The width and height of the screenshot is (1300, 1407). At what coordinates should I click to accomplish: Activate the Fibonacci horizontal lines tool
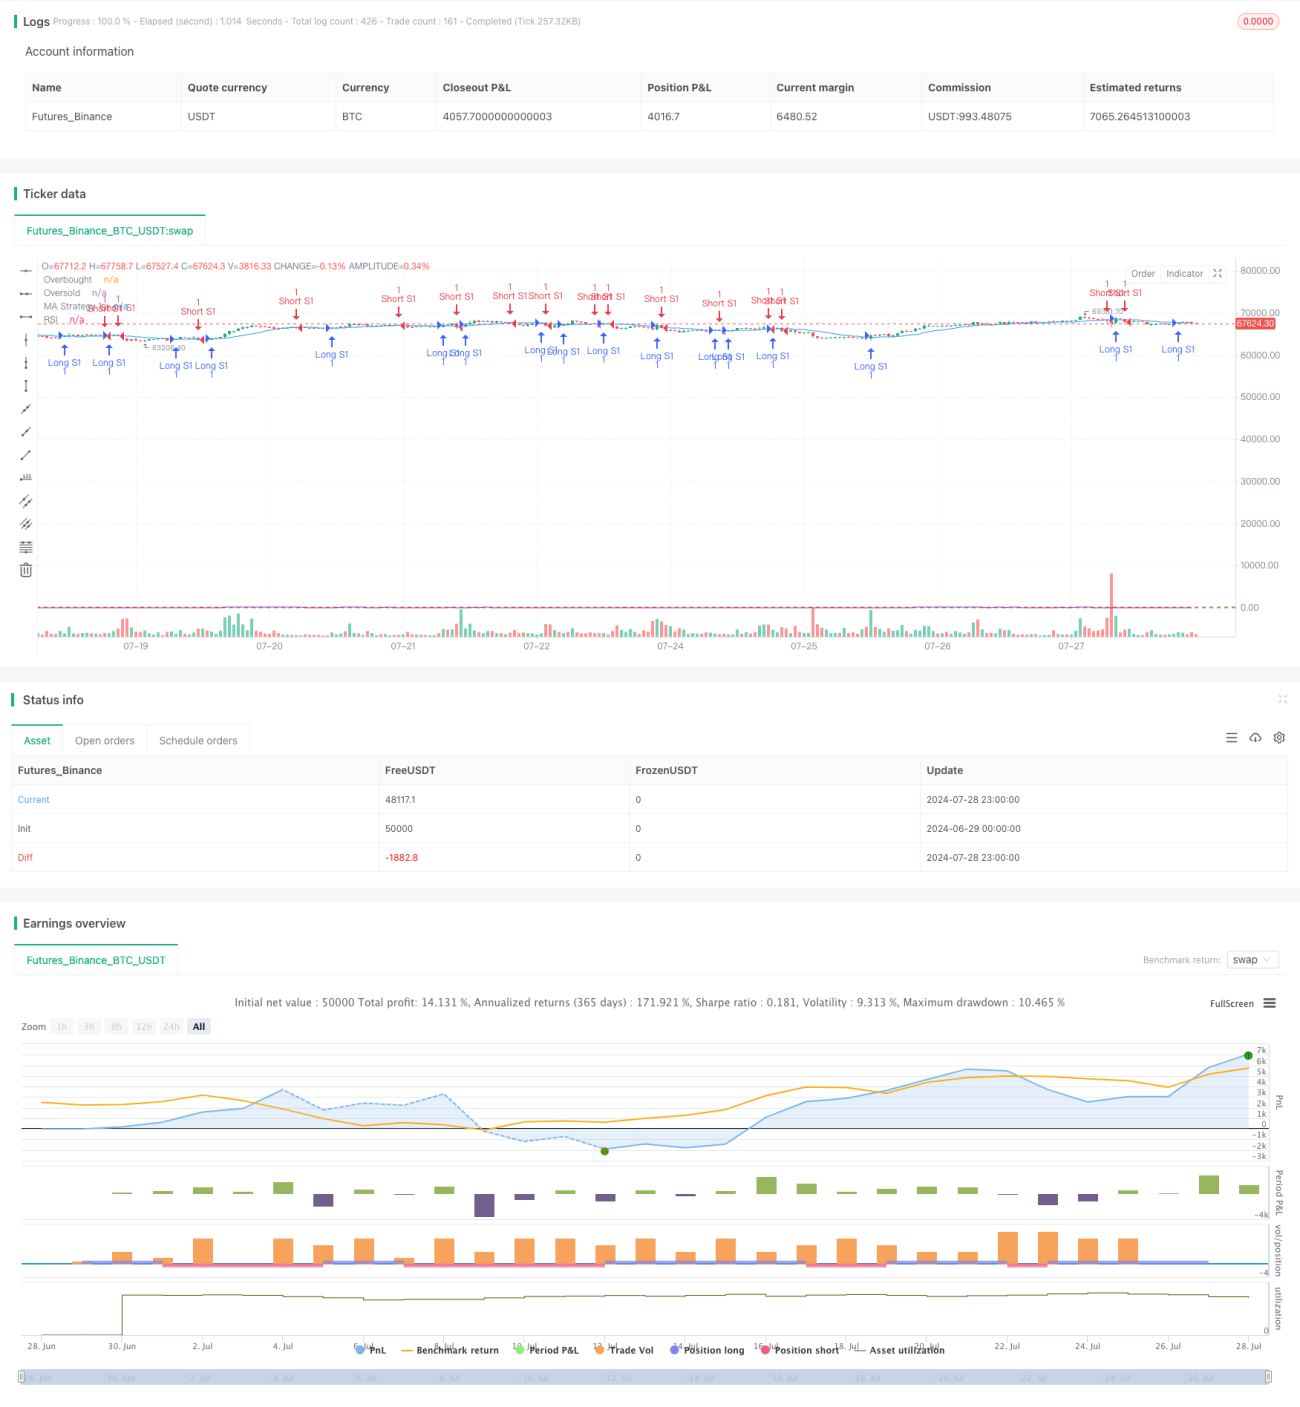point(26,547)
